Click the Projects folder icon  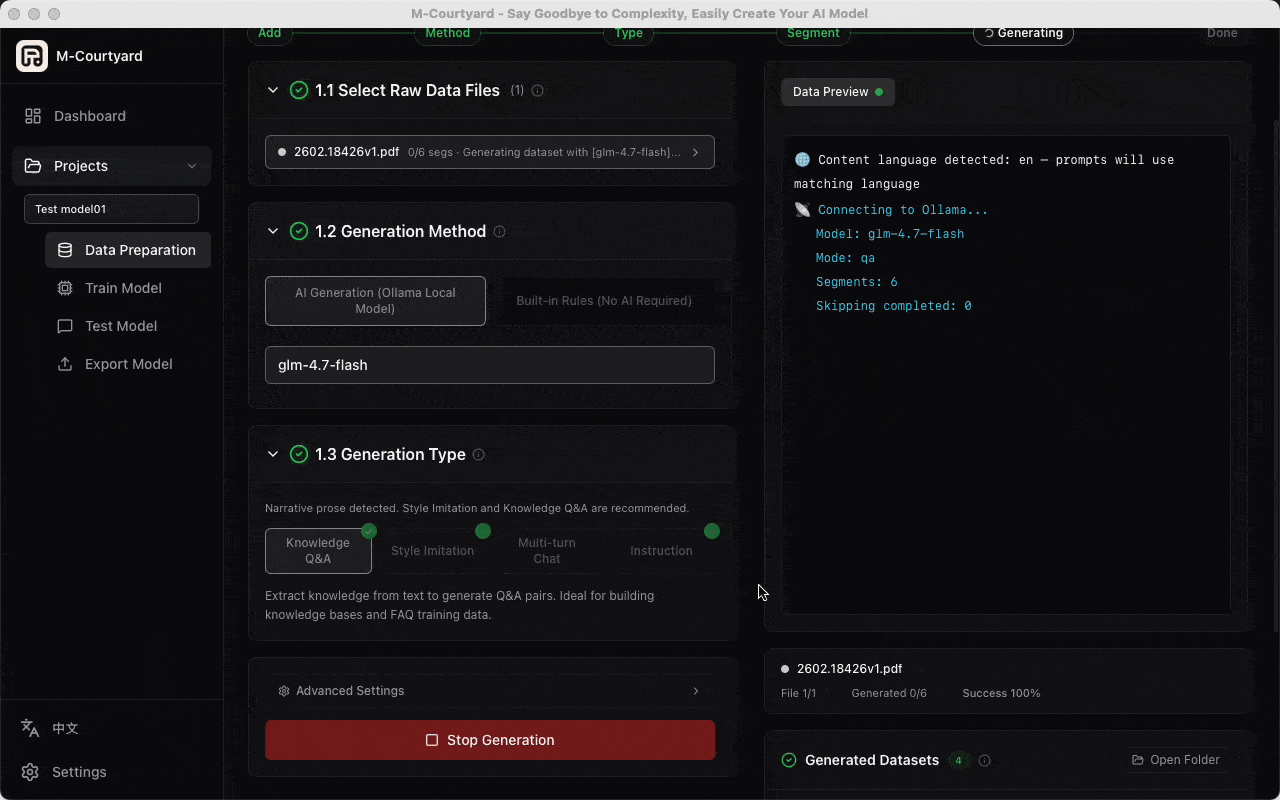click(33, 166)
